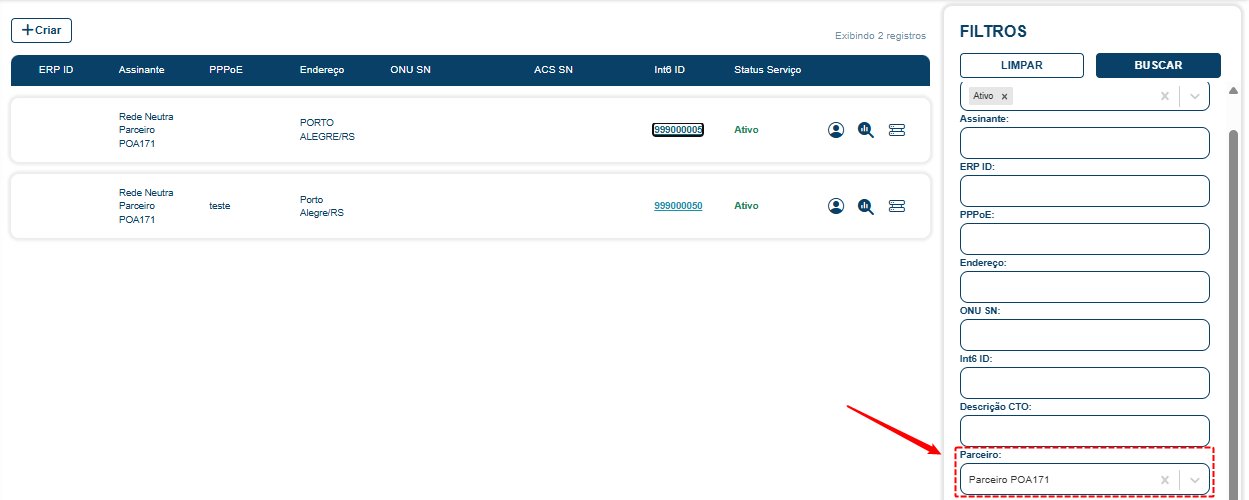The height and width of the screenshot is (500, 1249).
Task: Click the Int6 ID column header
Action: [x=669, y=70]
